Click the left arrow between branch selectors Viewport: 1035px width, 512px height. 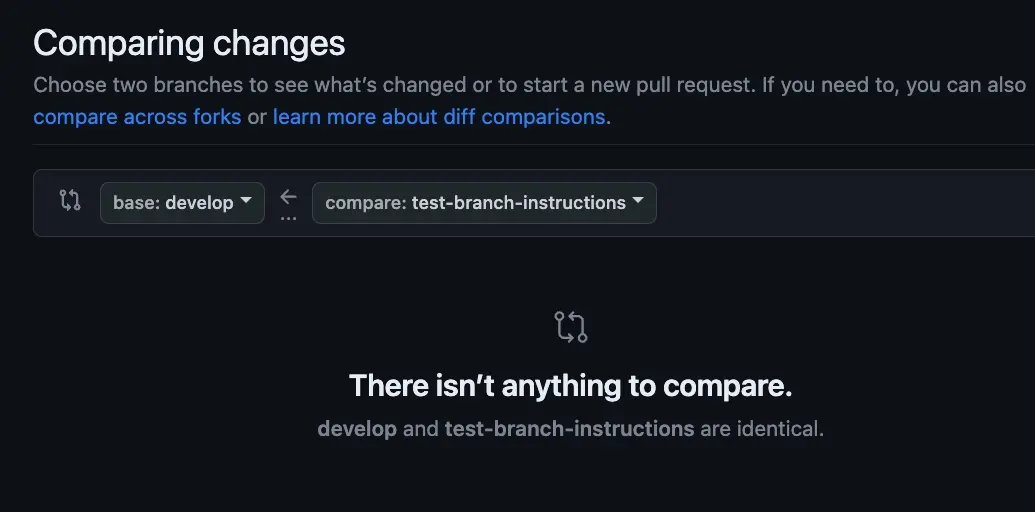pos(288,196)
